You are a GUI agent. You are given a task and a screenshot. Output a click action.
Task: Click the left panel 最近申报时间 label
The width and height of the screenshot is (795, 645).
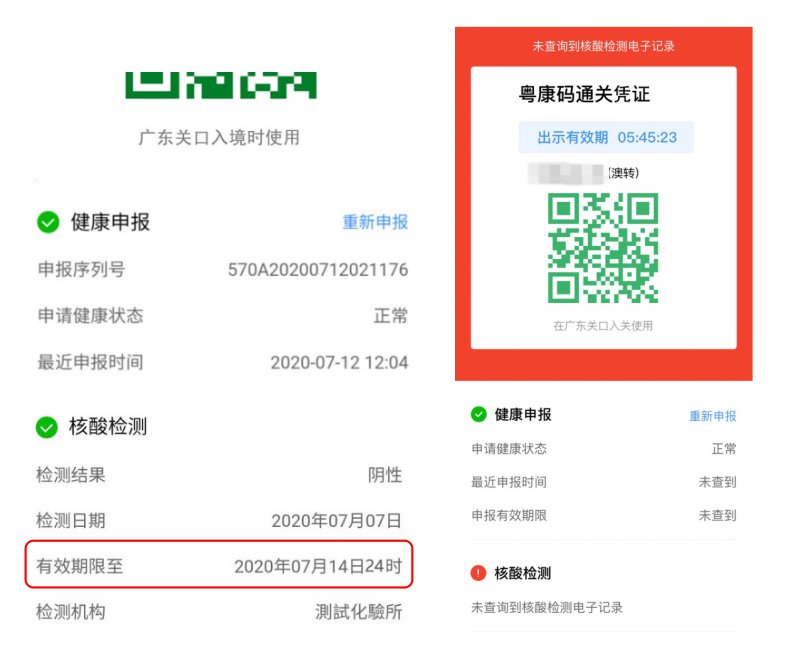(90, 363)
